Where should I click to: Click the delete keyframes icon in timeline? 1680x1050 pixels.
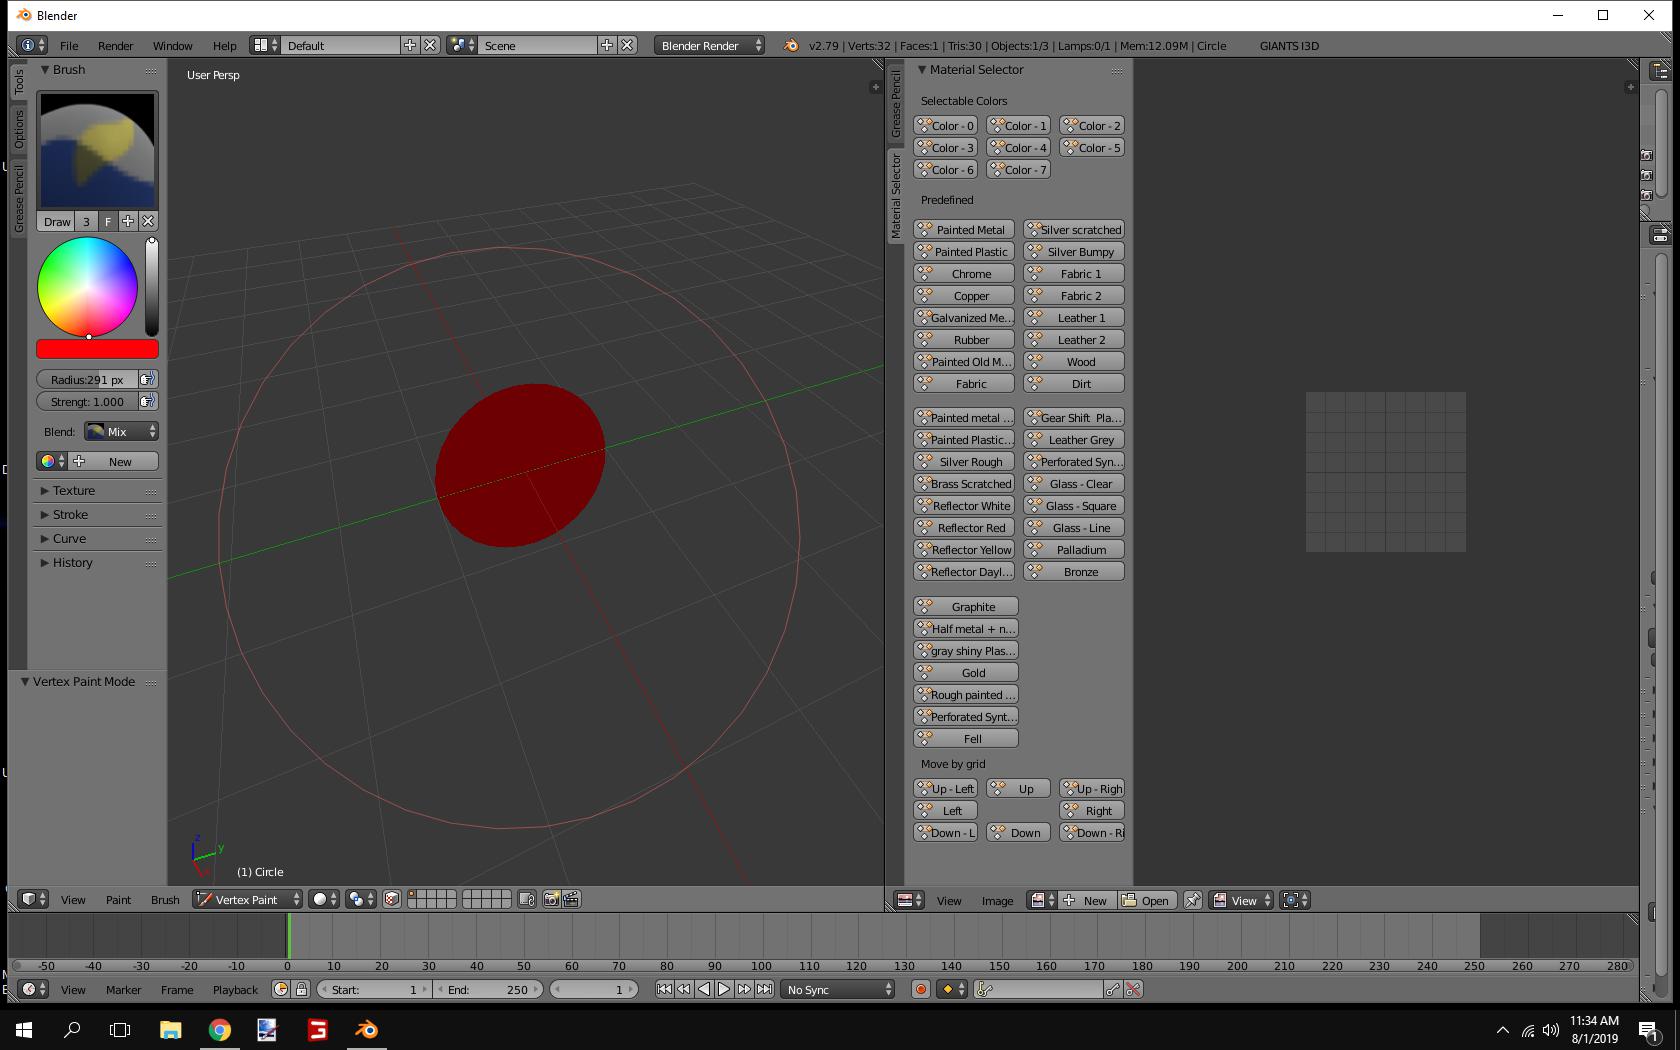(x=1133, y=989)
